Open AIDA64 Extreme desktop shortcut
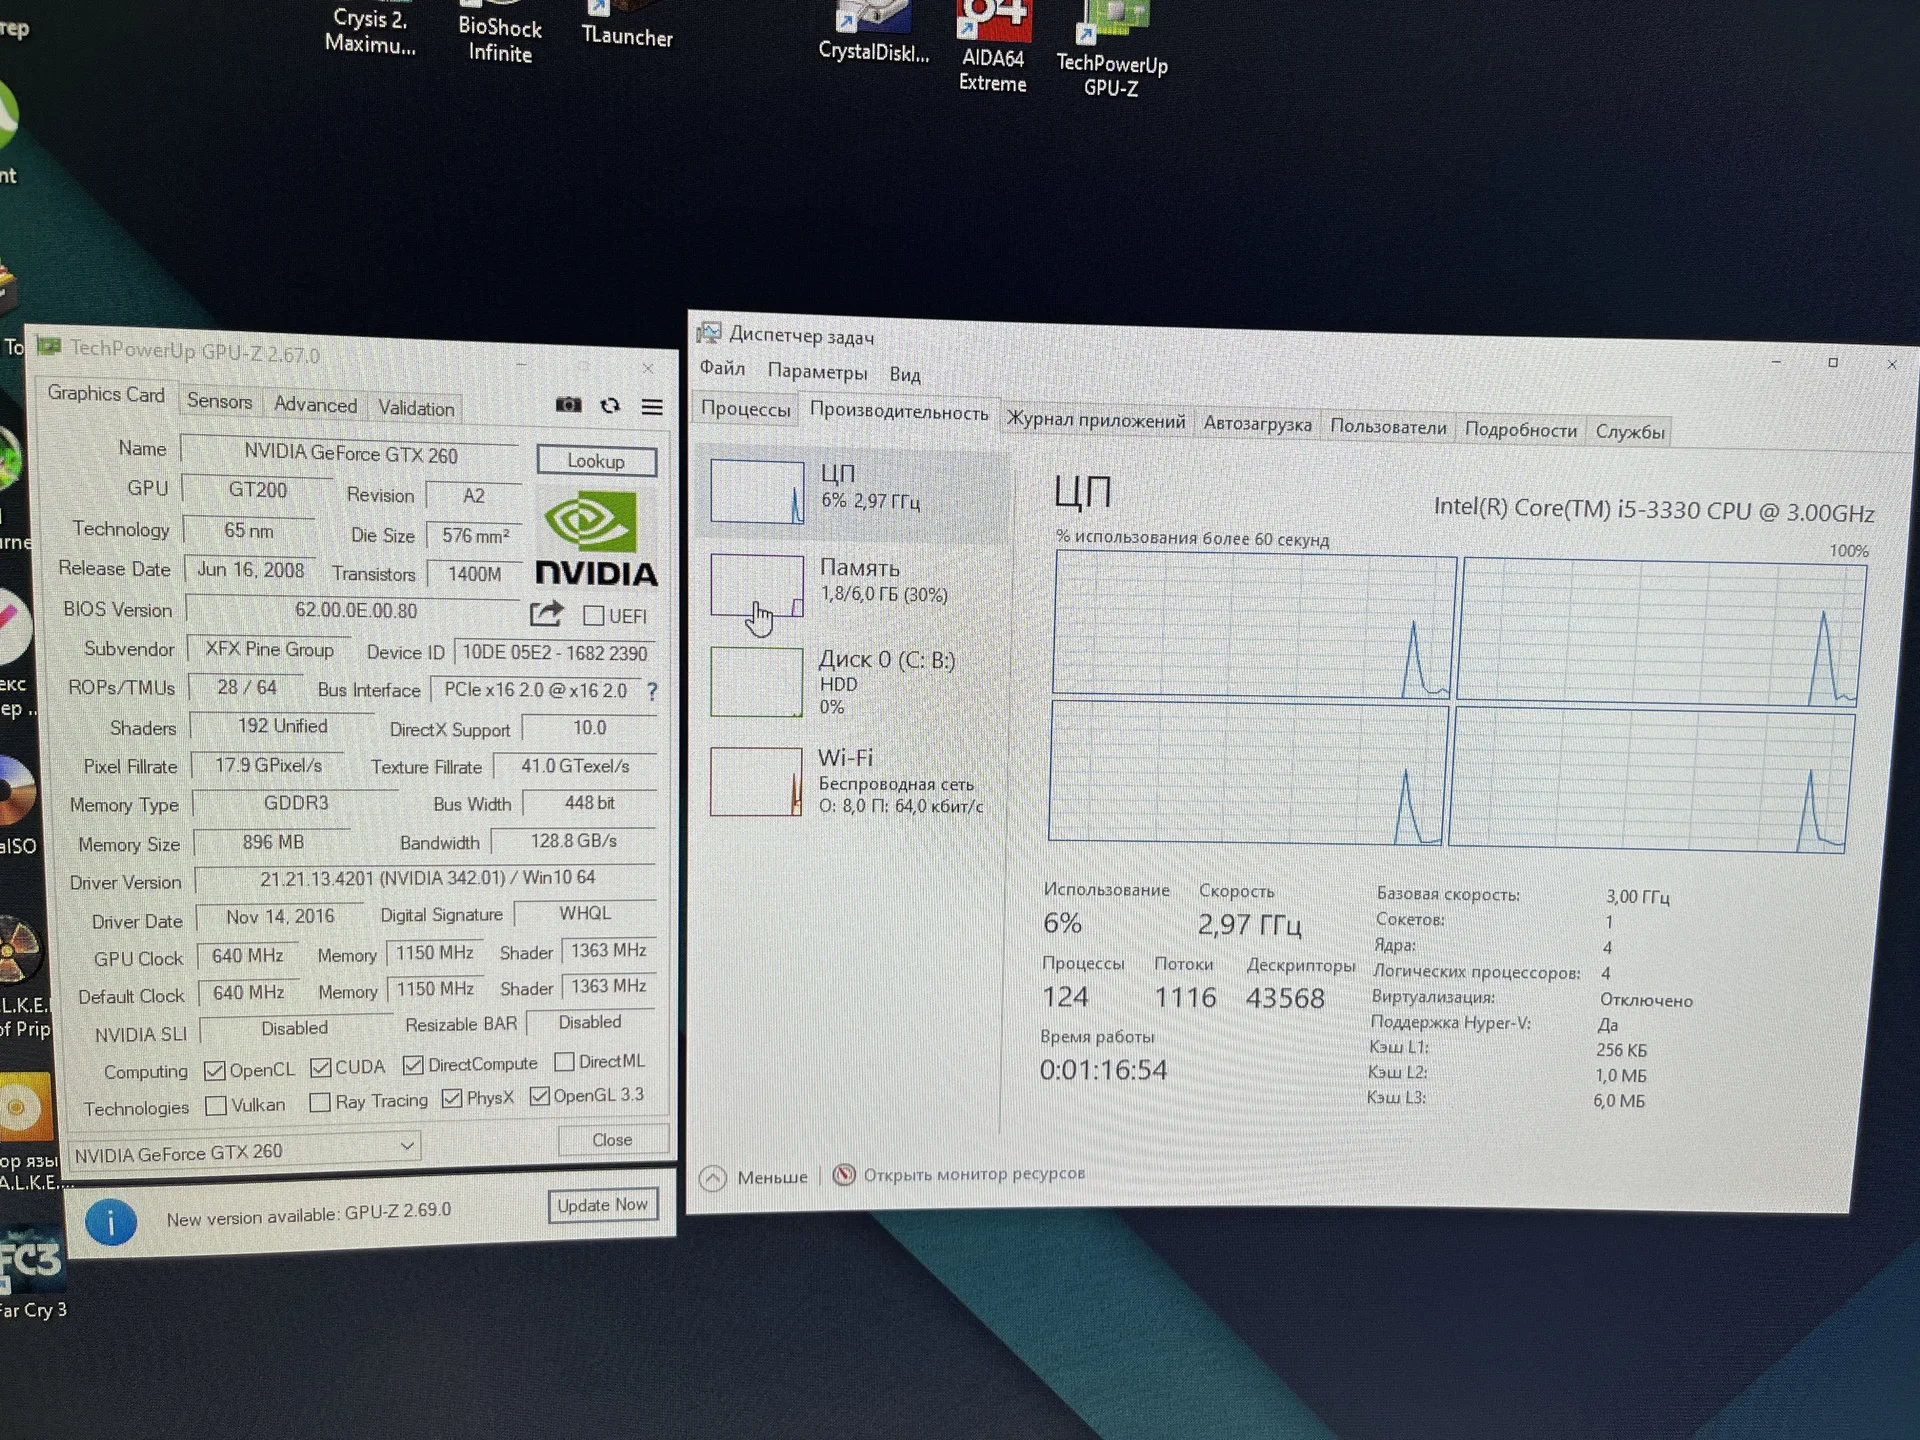 (x=993, y=48)
